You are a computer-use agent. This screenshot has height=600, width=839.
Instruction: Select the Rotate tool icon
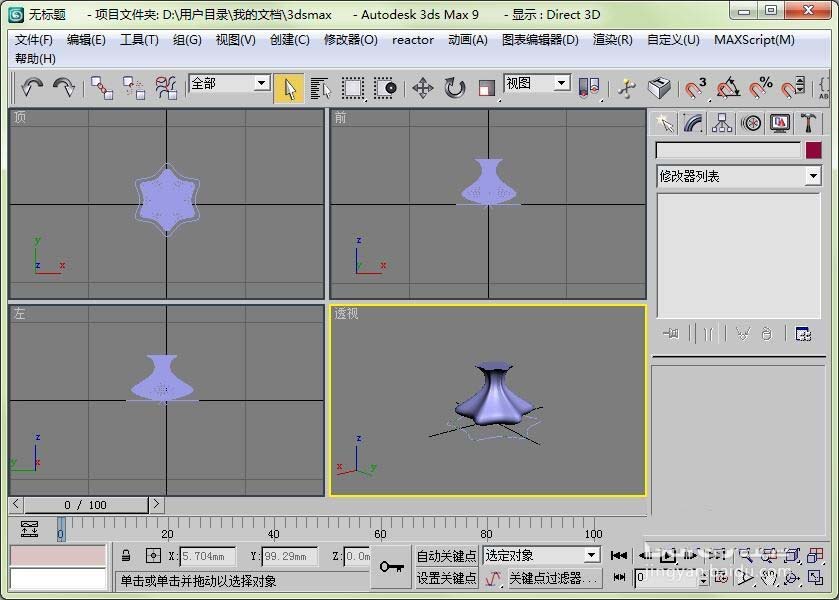click(455, 88)
